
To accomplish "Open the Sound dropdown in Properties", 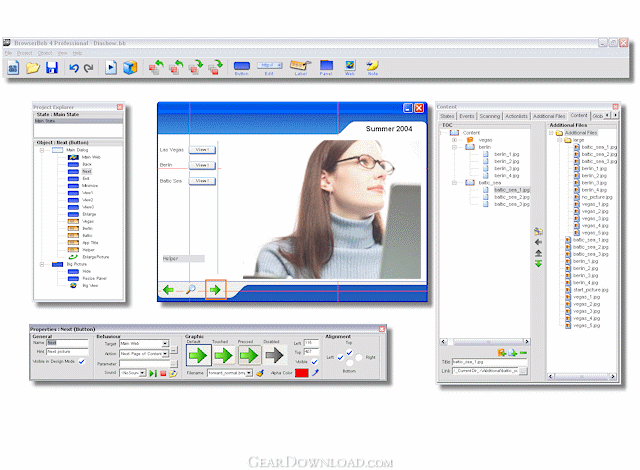I will (142, 373).
